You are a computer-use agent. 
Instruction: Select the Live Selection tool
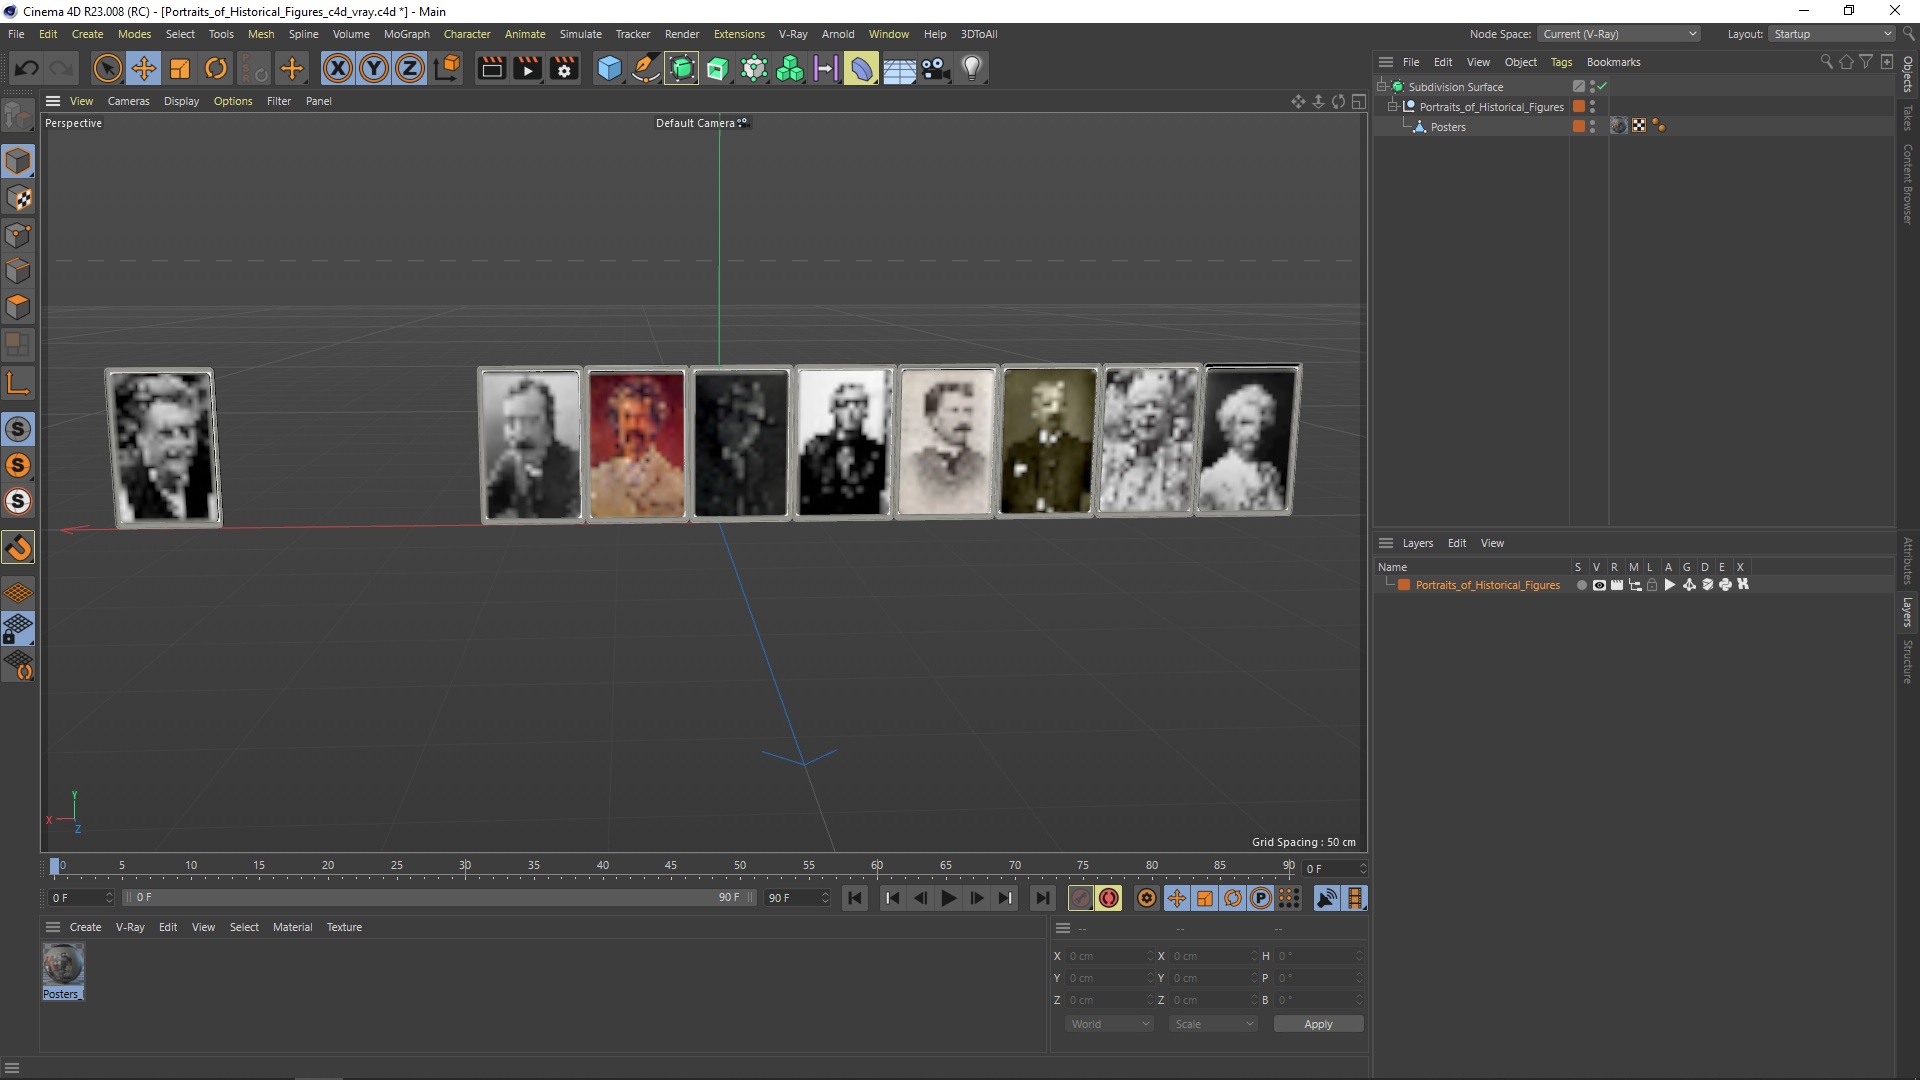click(x=107, y=67)
